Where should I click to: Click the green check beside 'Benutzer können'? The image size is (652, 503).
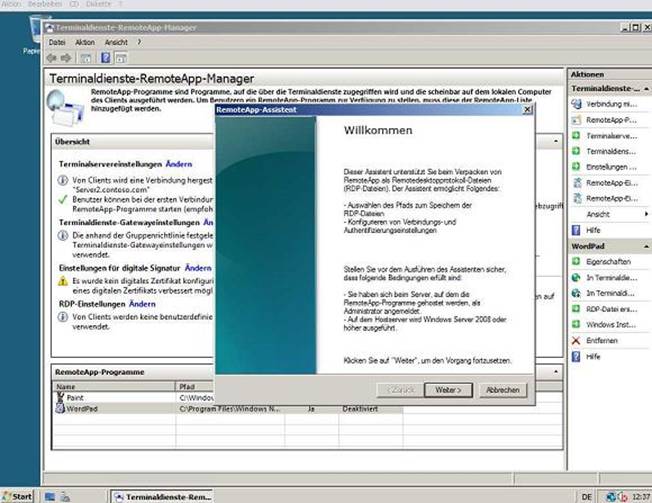pos(62,200)
